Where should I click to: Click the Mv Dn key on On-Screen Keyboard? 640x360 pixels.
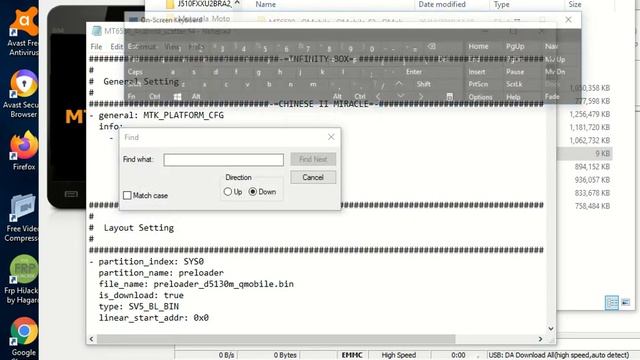(555, 72)
